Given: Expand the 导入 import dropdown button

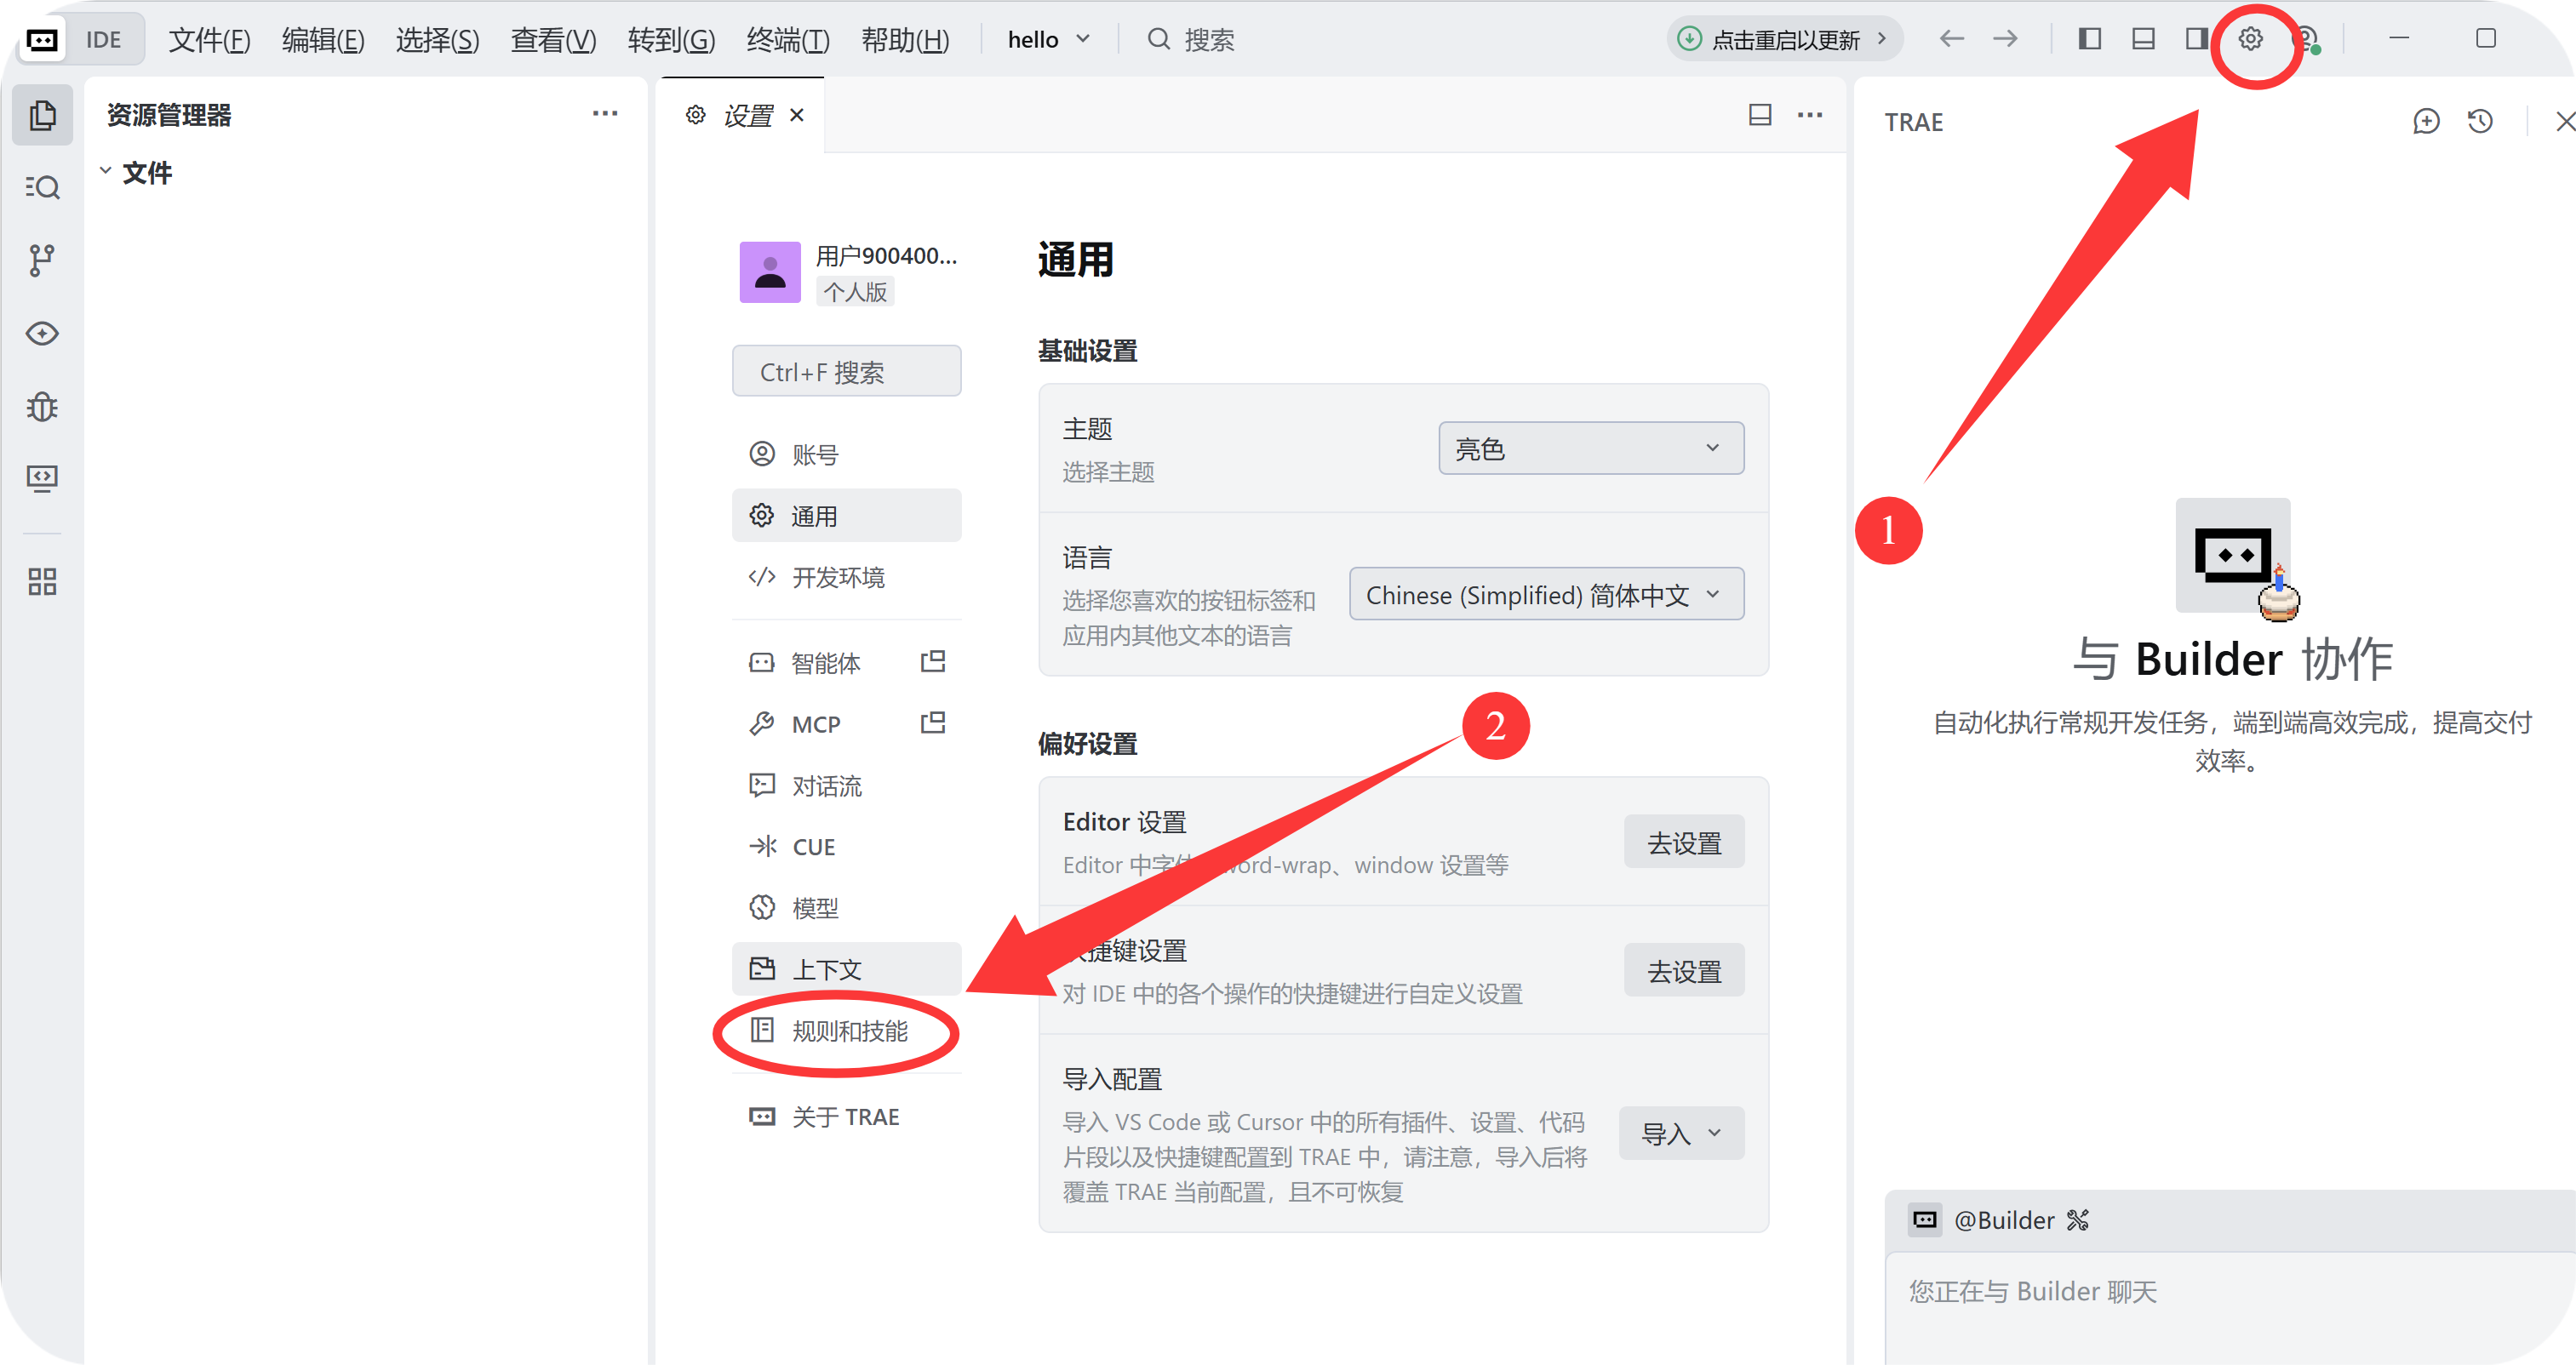Looking at the screenshot, I should pyautogui.click(x=1681, y=1134).
